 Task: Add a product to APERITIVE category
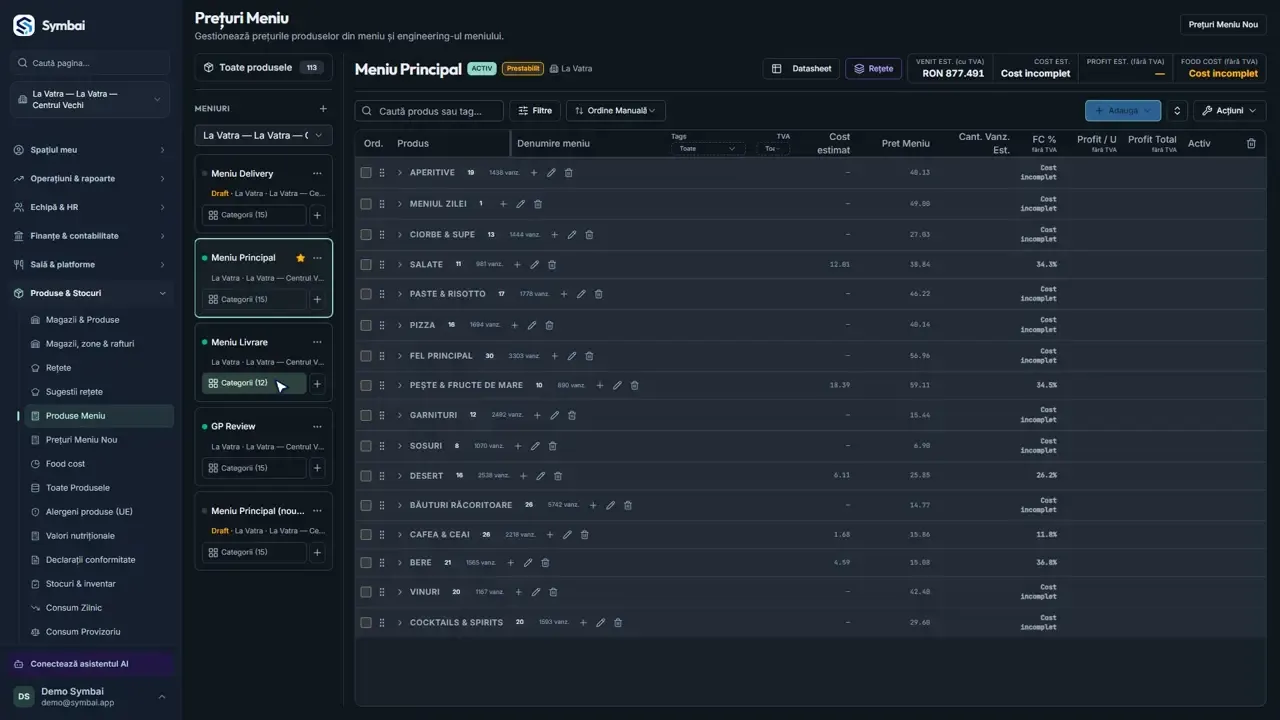pyautogui.click(x=534, y=173)
